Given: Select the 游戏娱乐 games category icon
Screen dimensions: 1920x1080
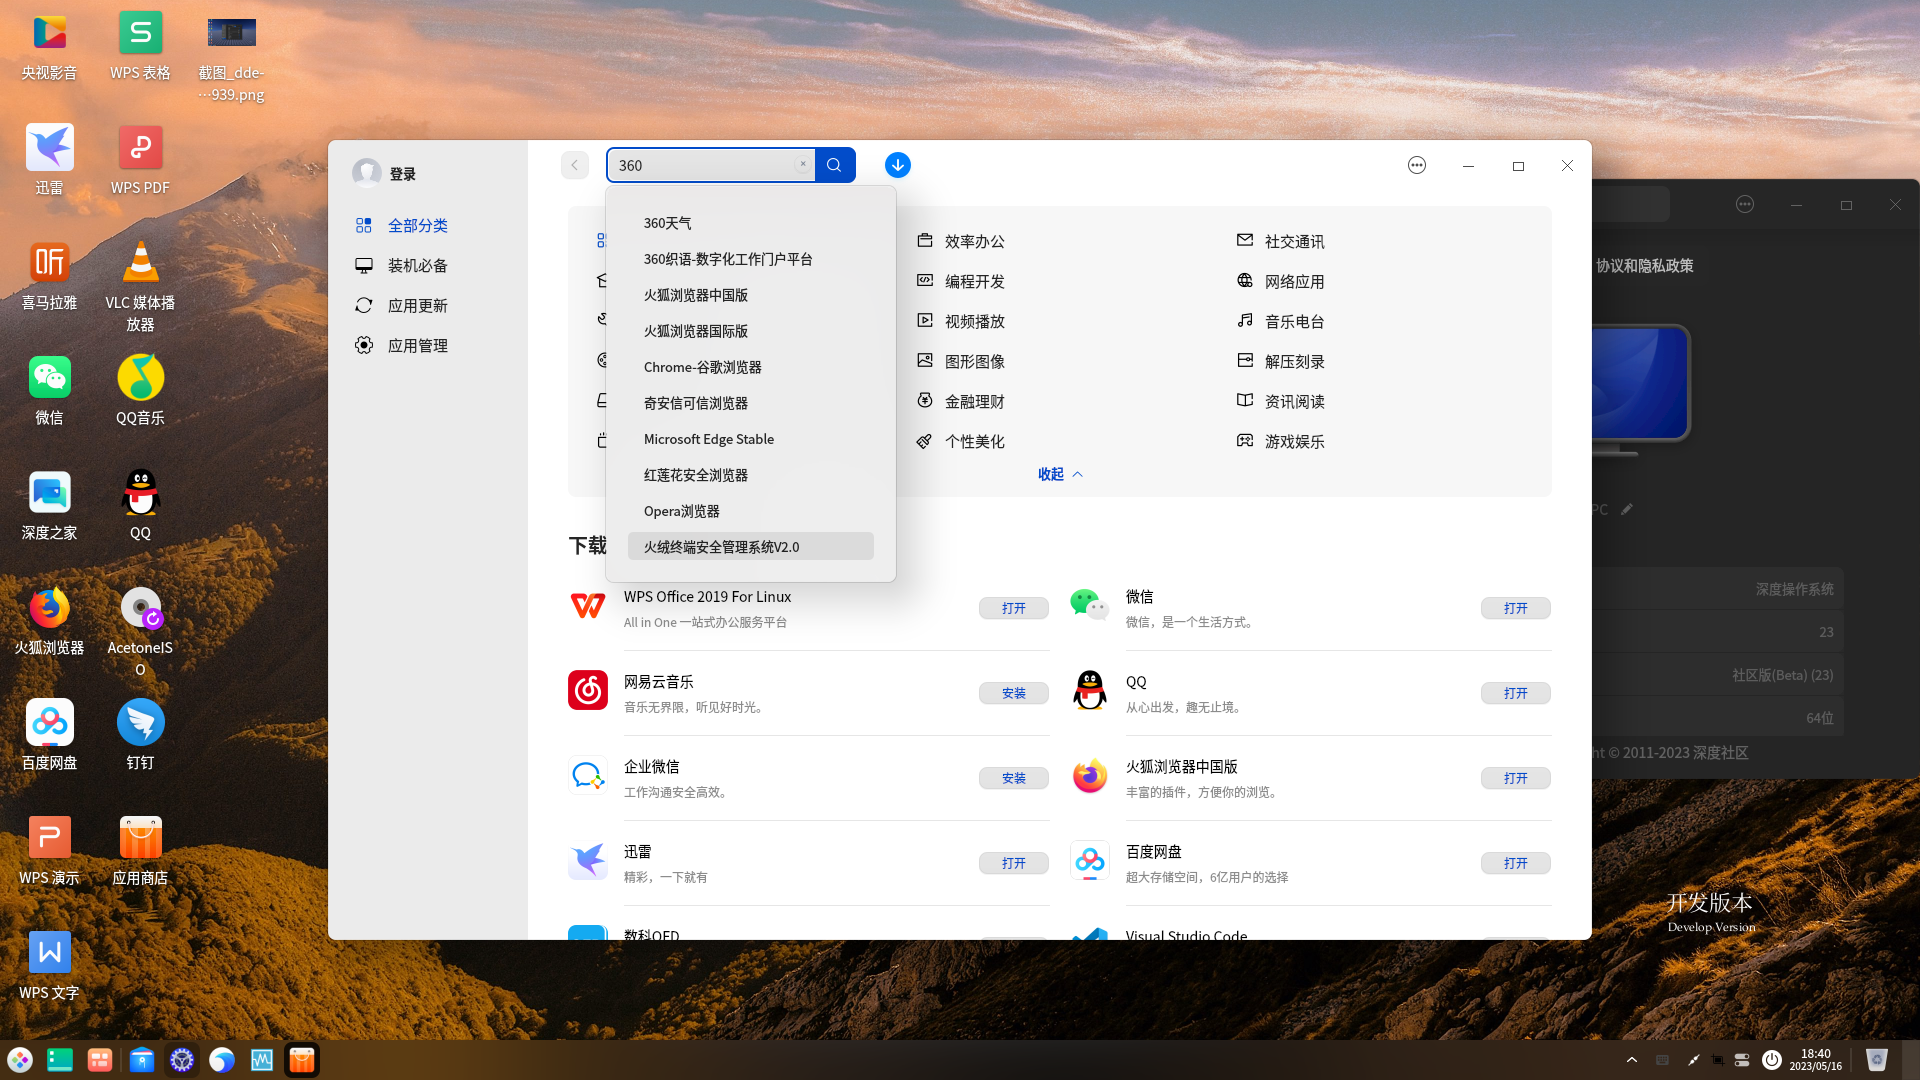Looking at the screenshot, I should click(1244, 441).
